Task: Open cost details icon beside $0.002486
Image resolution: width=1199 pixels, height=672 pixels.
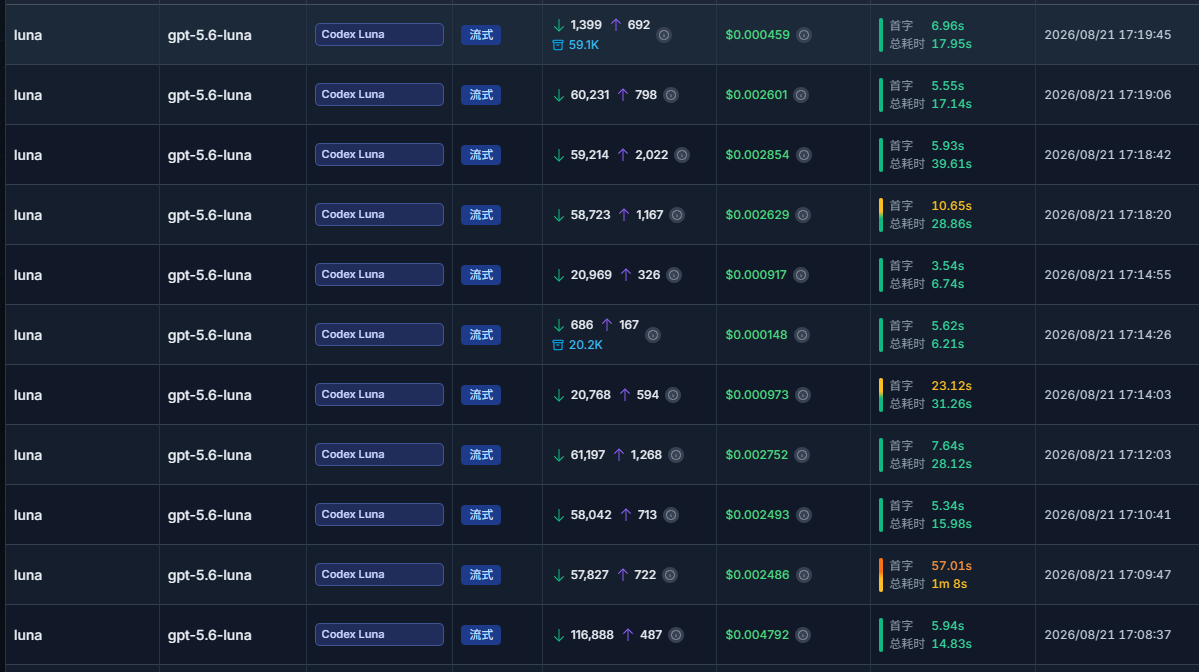Action: 804,575
